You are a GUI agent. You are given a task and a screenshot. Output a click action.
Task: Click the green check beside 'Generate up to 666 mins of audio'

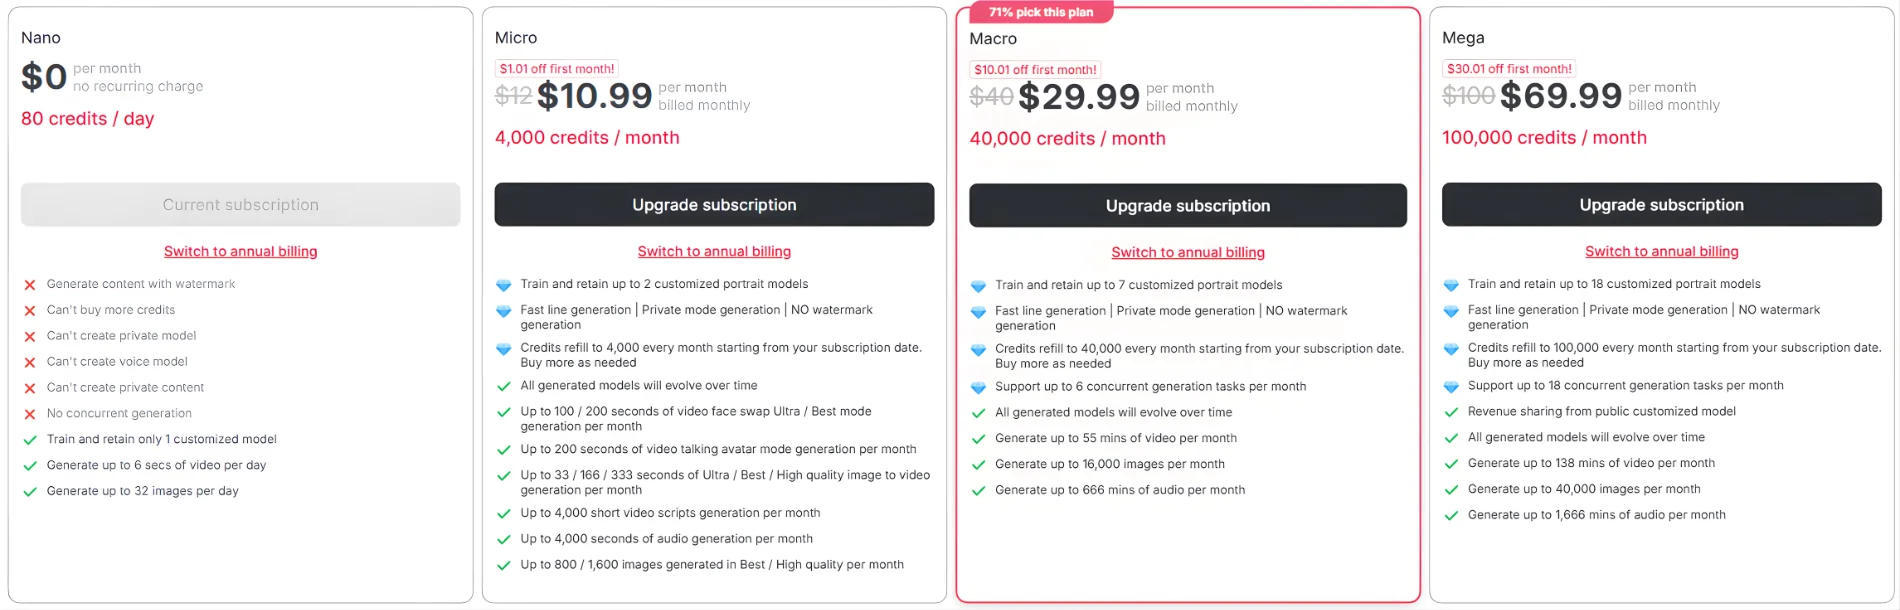click(x=977, y=490)
